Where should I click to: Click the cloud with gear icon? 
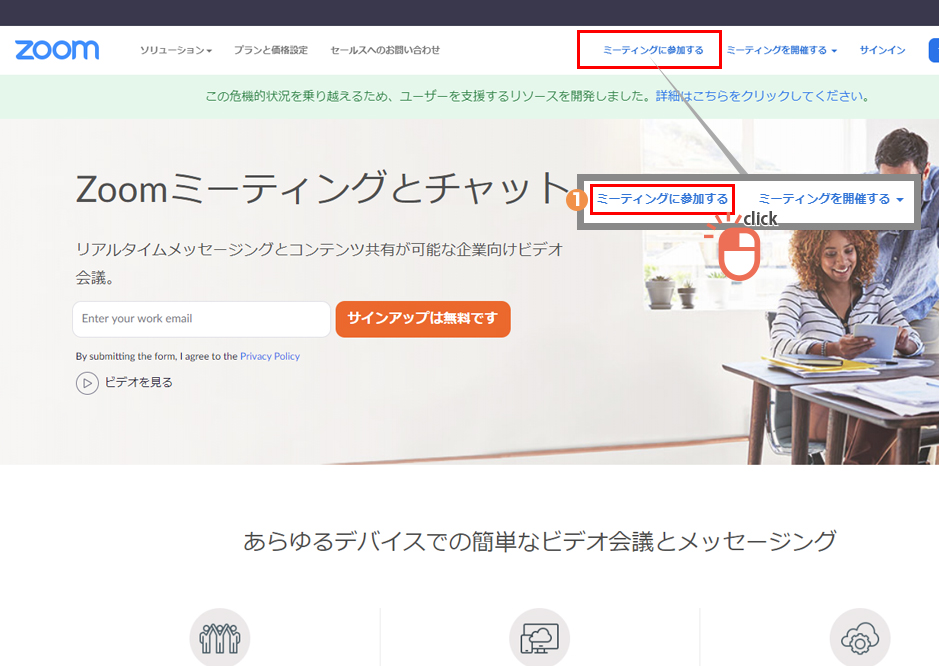(860, 638)
